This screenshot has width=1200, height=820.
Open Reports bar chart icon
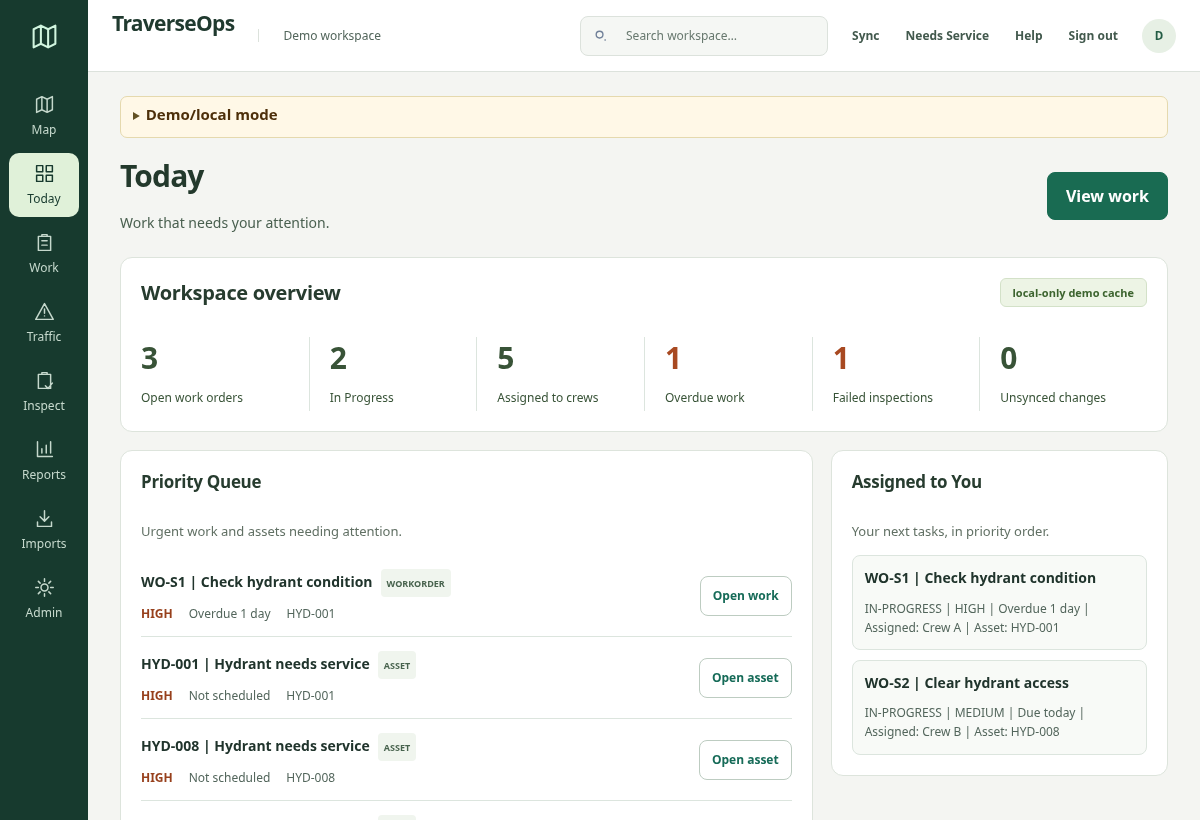pyautogui.click(x=44, y=449)
